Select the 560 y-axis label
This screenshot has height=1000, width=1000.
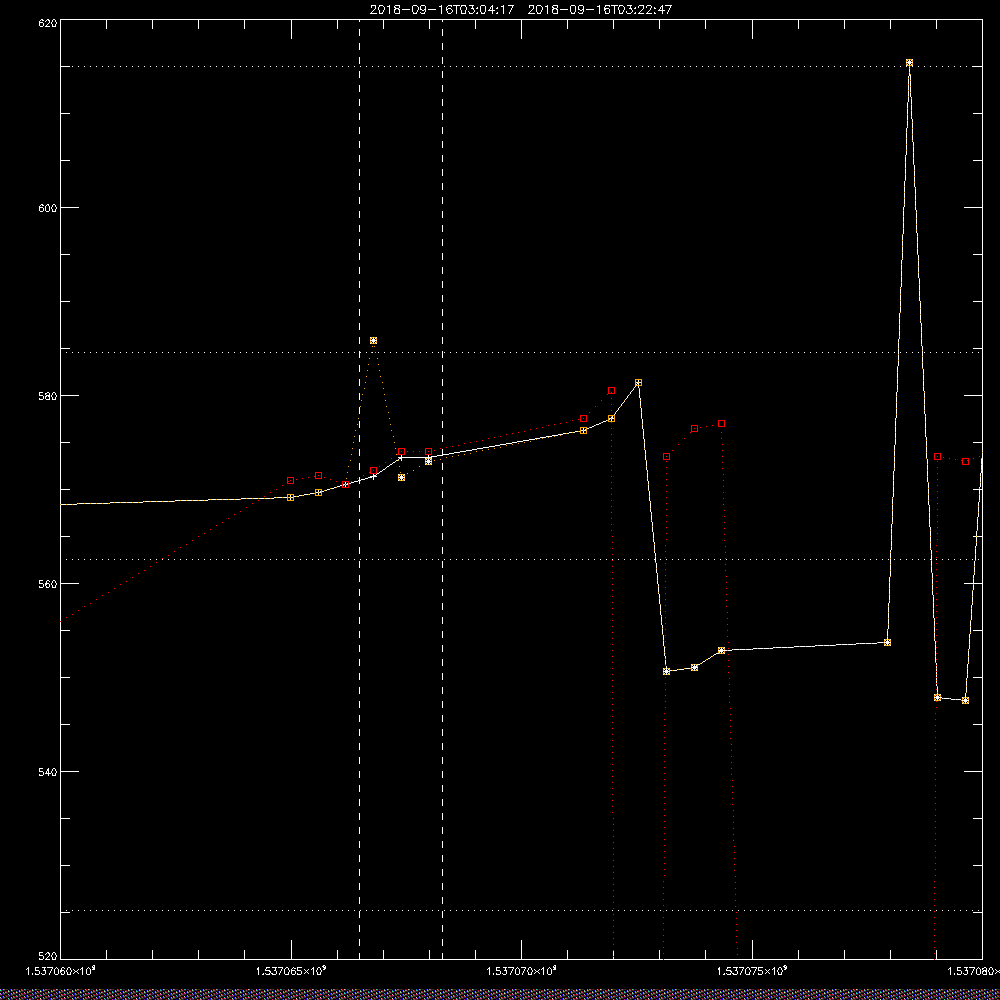[48, 584]
